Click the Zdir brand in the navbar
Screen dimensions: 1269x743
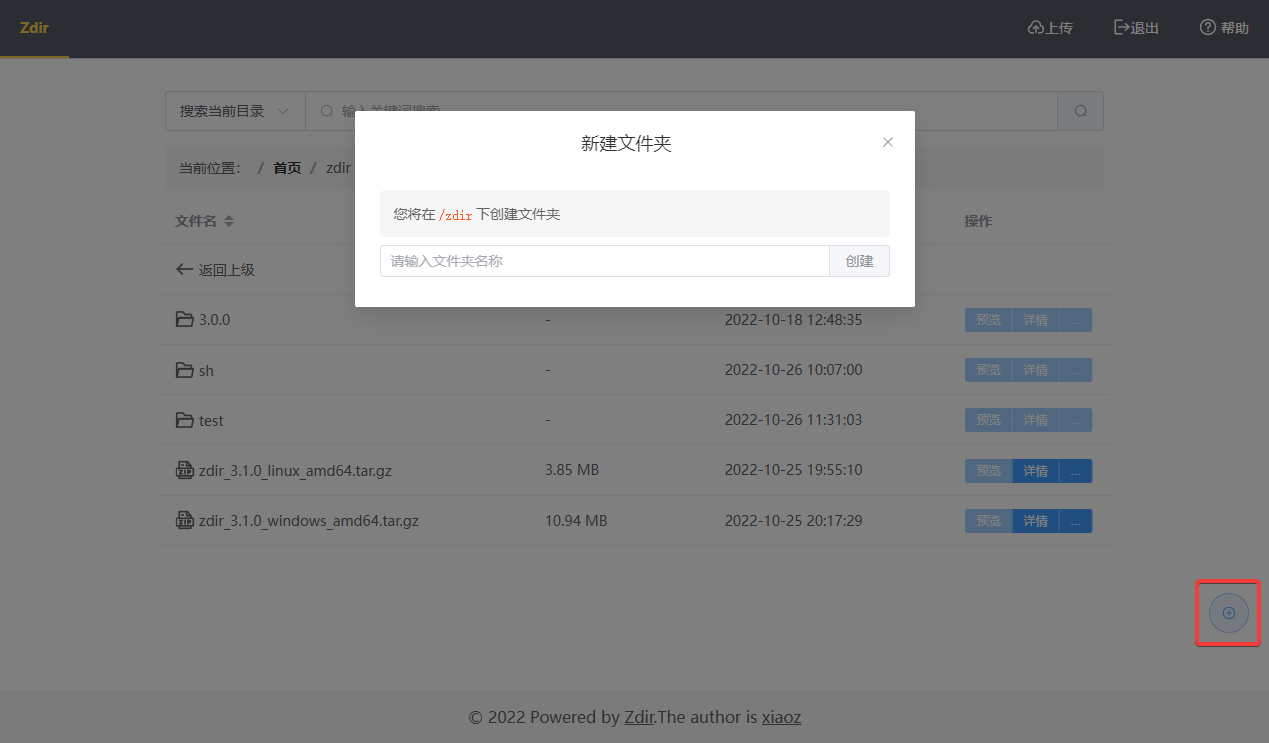(34, 29)
